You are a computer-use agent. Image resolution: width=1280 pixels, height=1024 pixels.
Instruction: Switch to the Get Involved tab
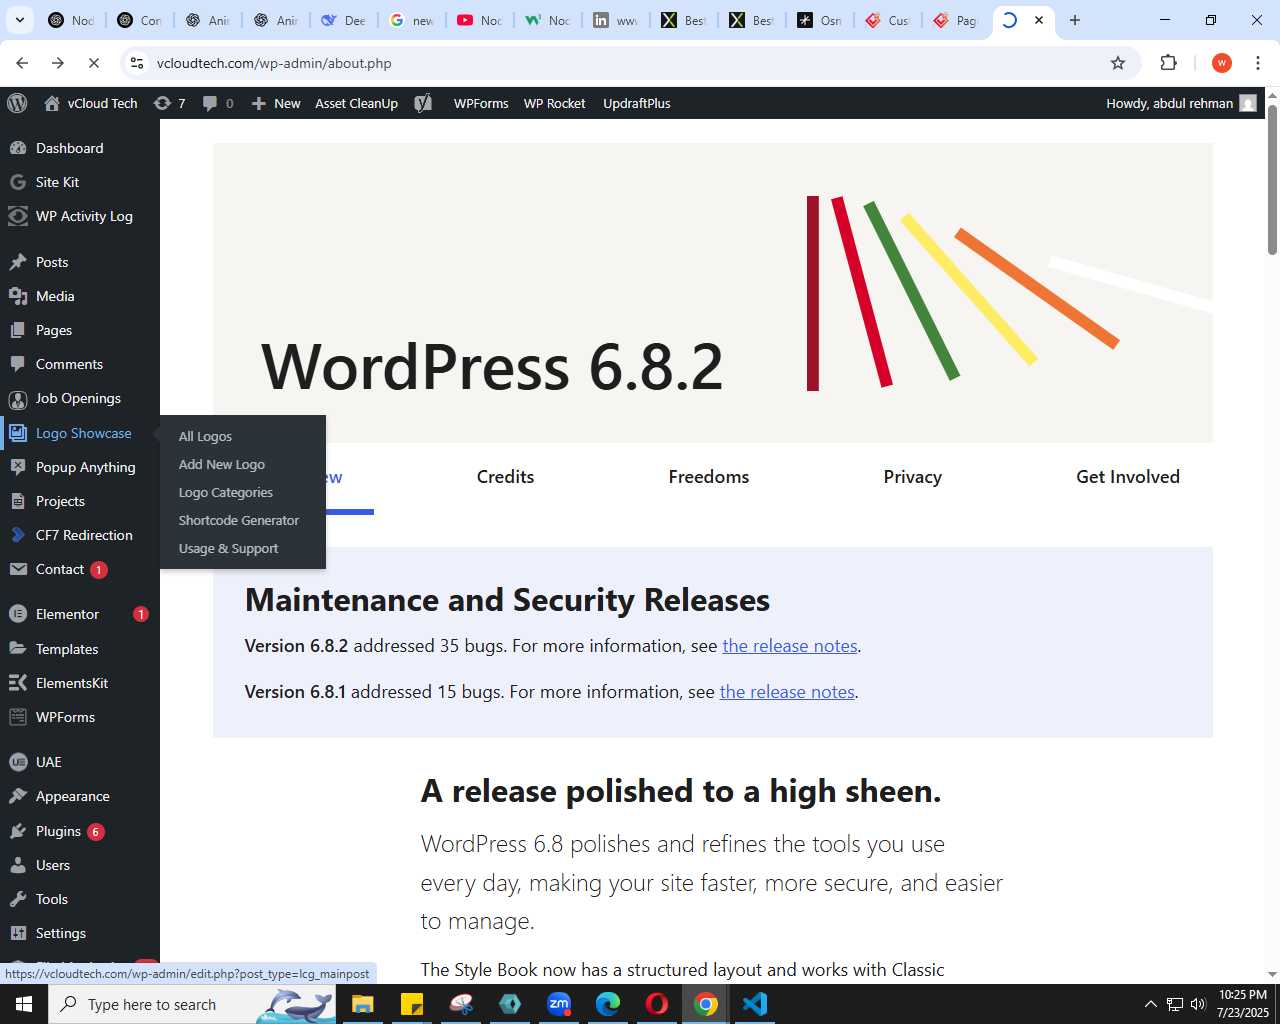(1128, 477)
